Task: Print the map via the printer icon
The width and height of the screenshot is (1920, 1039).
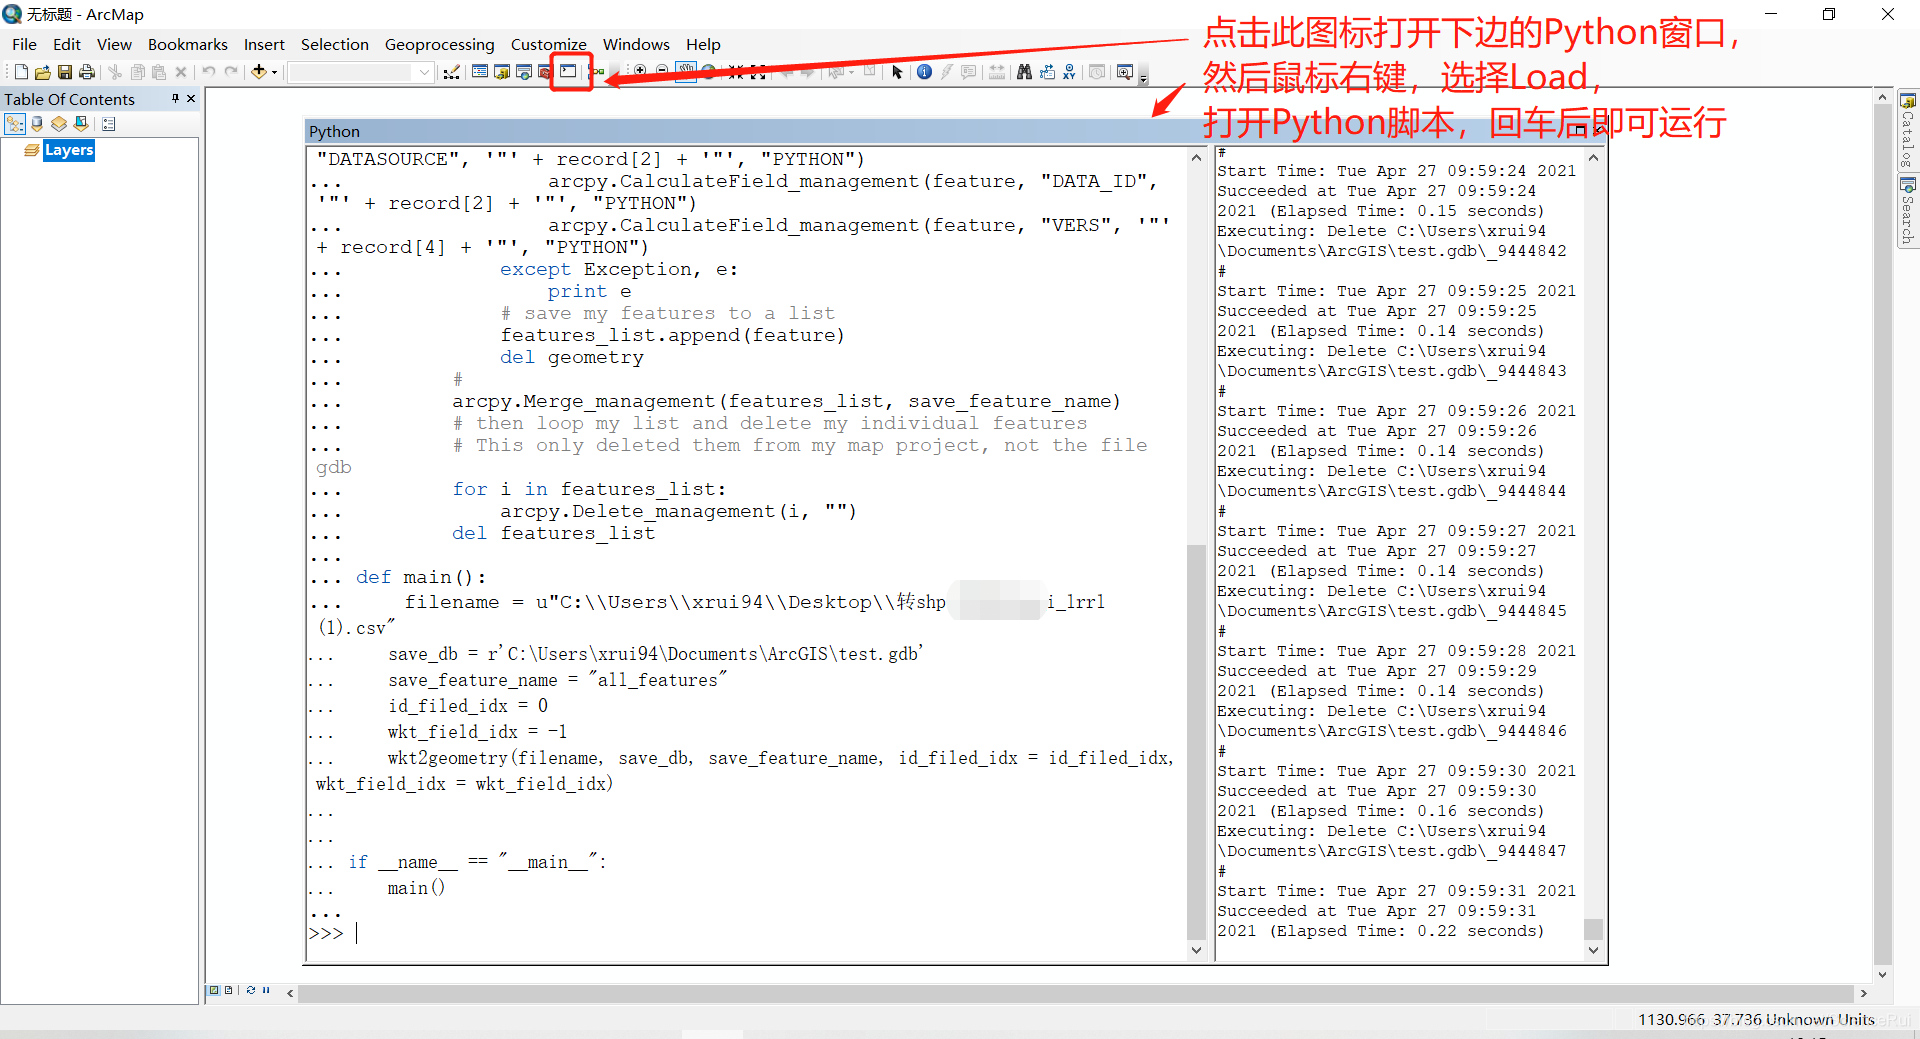Action: 87,72
